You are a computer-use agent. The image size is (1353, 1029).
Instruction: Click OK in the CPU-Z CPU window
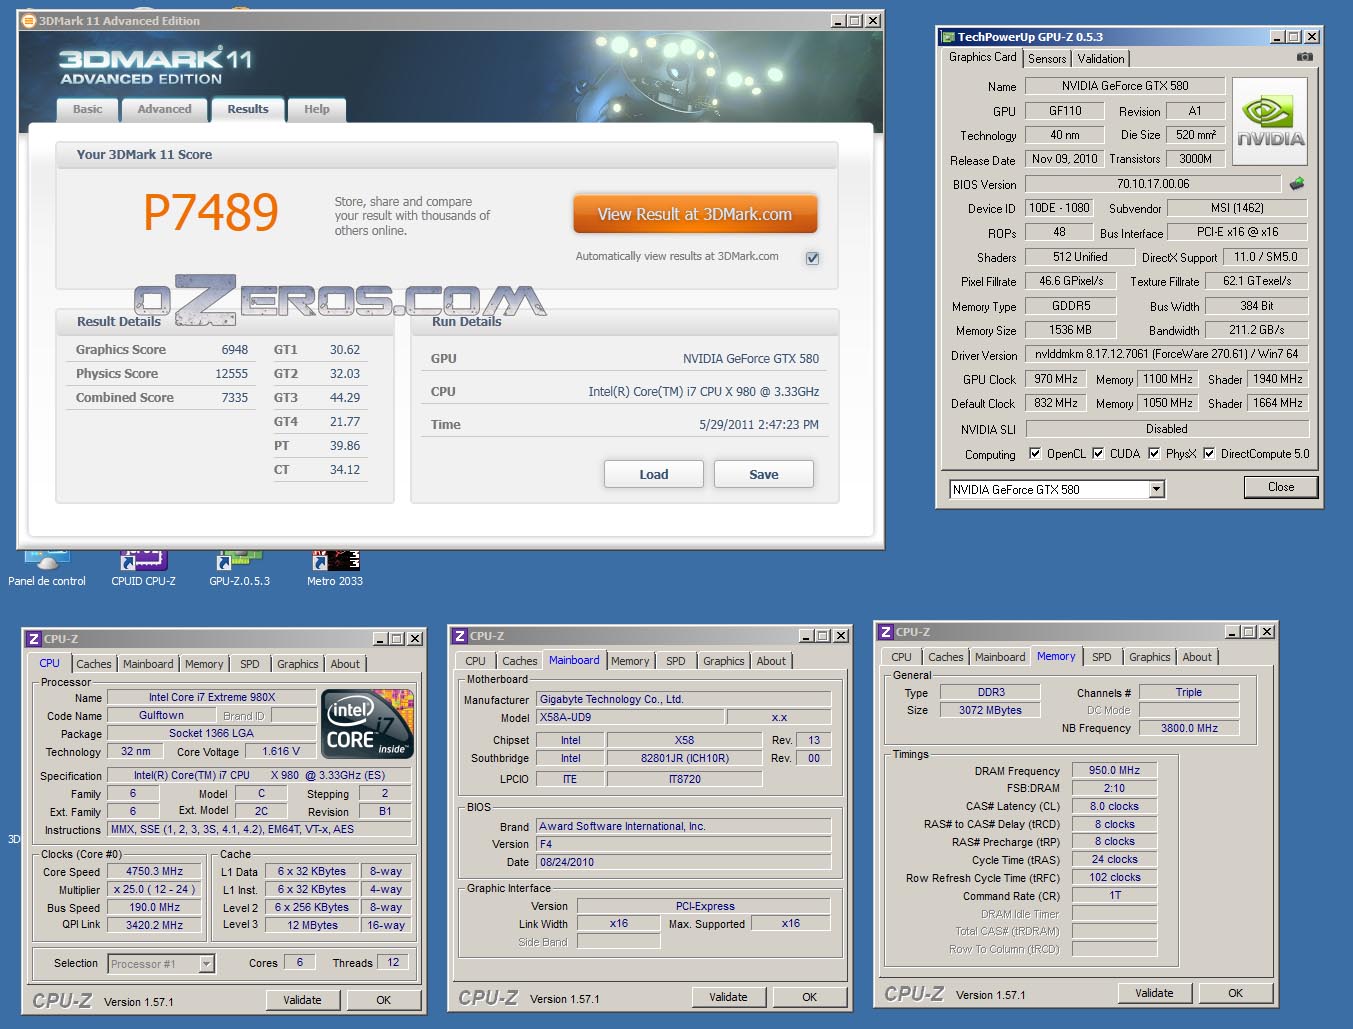(x=383, y=1000)
